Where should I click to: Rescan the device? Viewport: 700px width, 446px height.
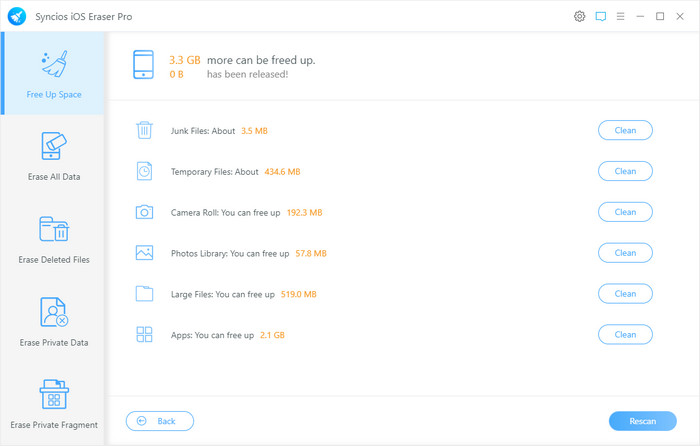(x=642, y=421)
